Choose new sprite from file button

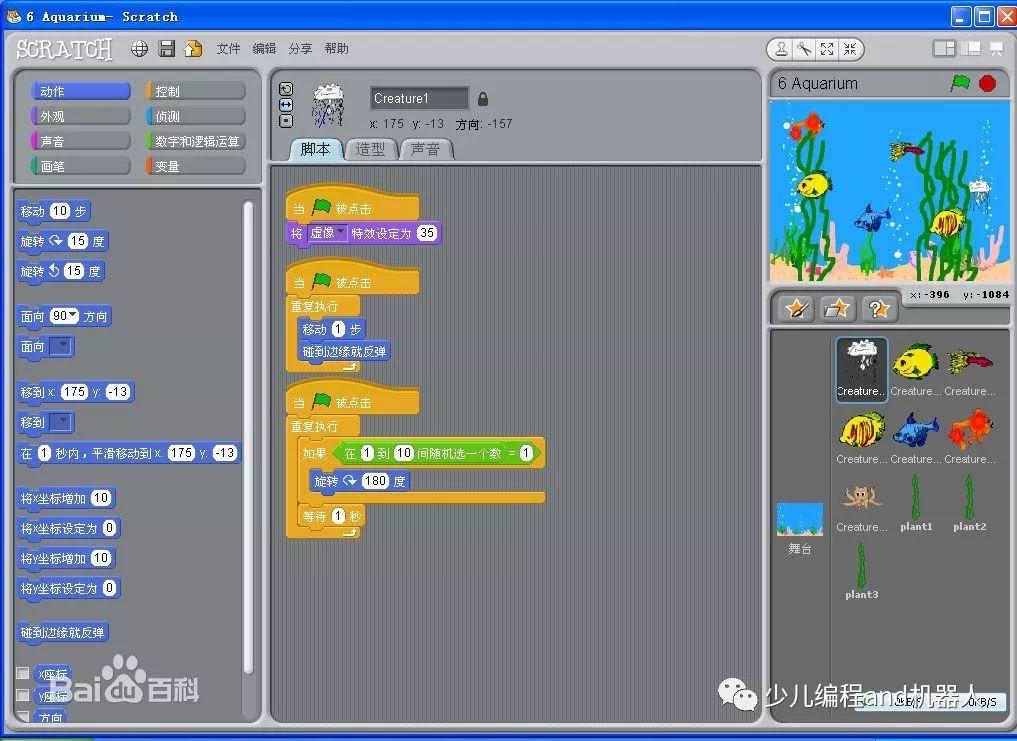pos(837,308)
